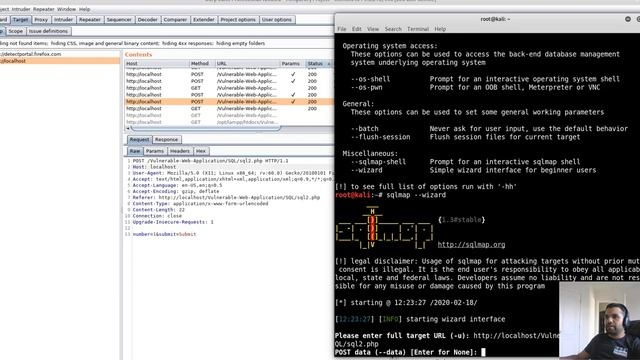This screenshot has width=640, height=360.
Task: Select the highlighted POST request row
Action: pyautogui.click(x=229, y=102)
